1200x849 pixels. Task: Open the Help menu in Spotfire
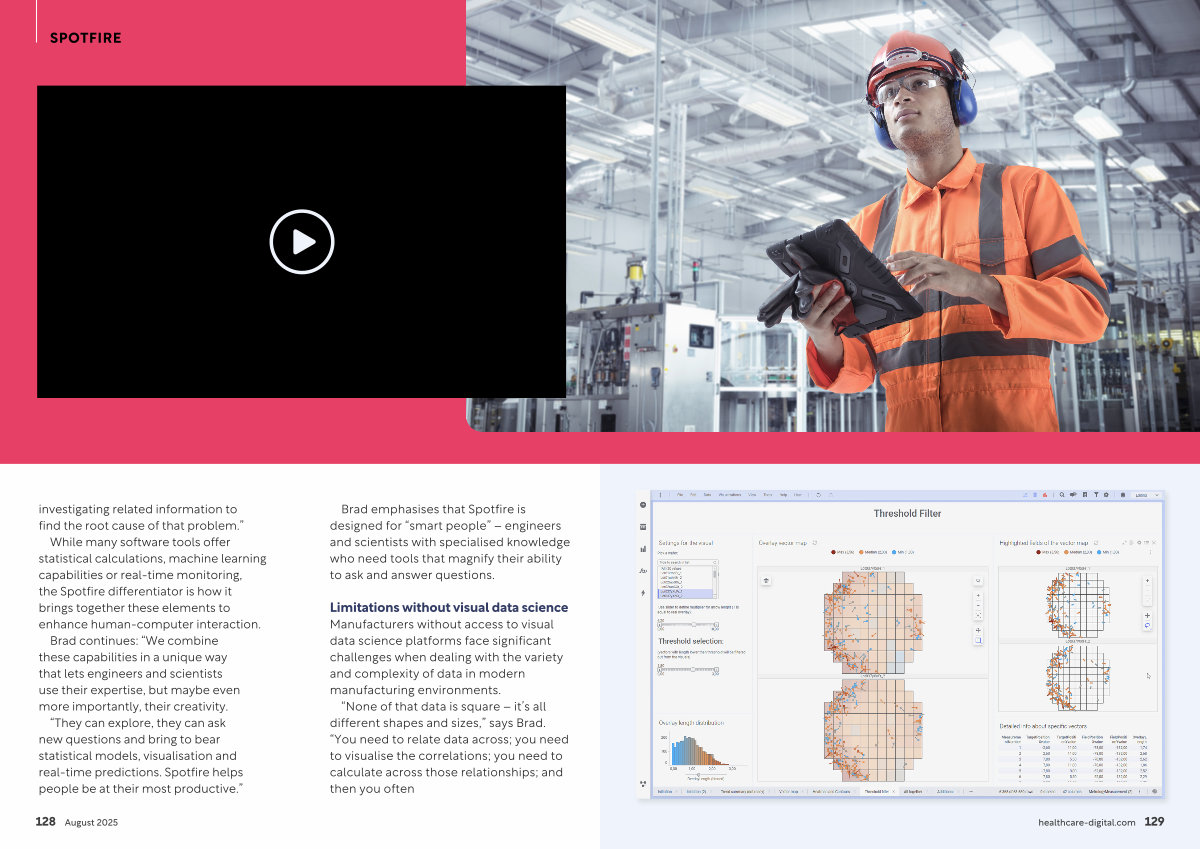[784, 494]
